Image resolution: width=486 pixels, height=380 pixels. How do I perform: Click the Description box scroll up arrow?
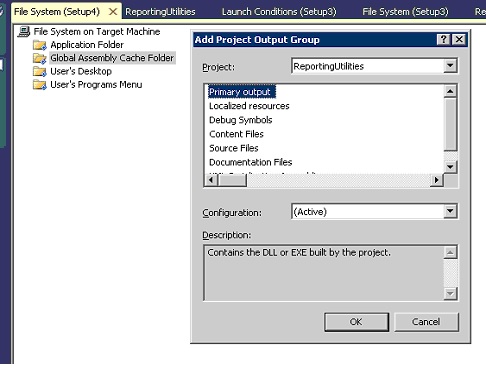450,253
